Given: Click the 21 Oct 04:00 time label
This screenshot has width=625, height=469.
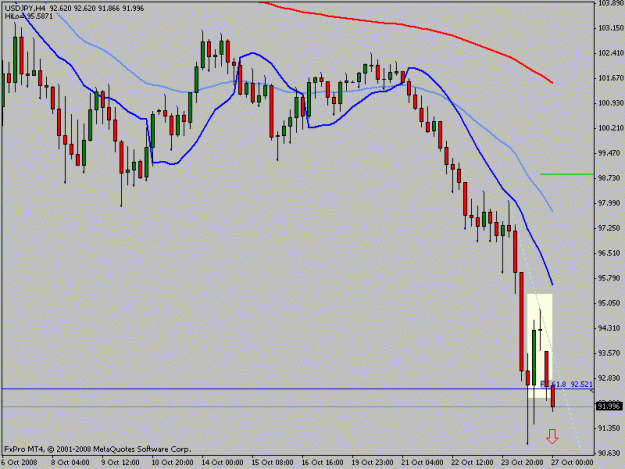Looking at the screenshot, I should tap(422, 463).
